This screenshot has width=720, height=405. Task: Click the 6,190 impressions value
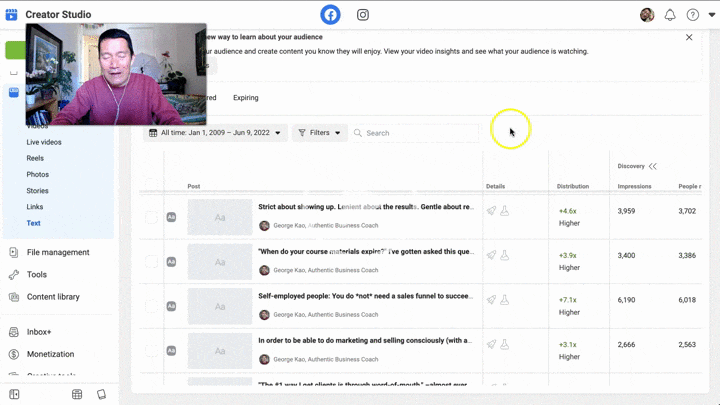click(x=626, y=300)
